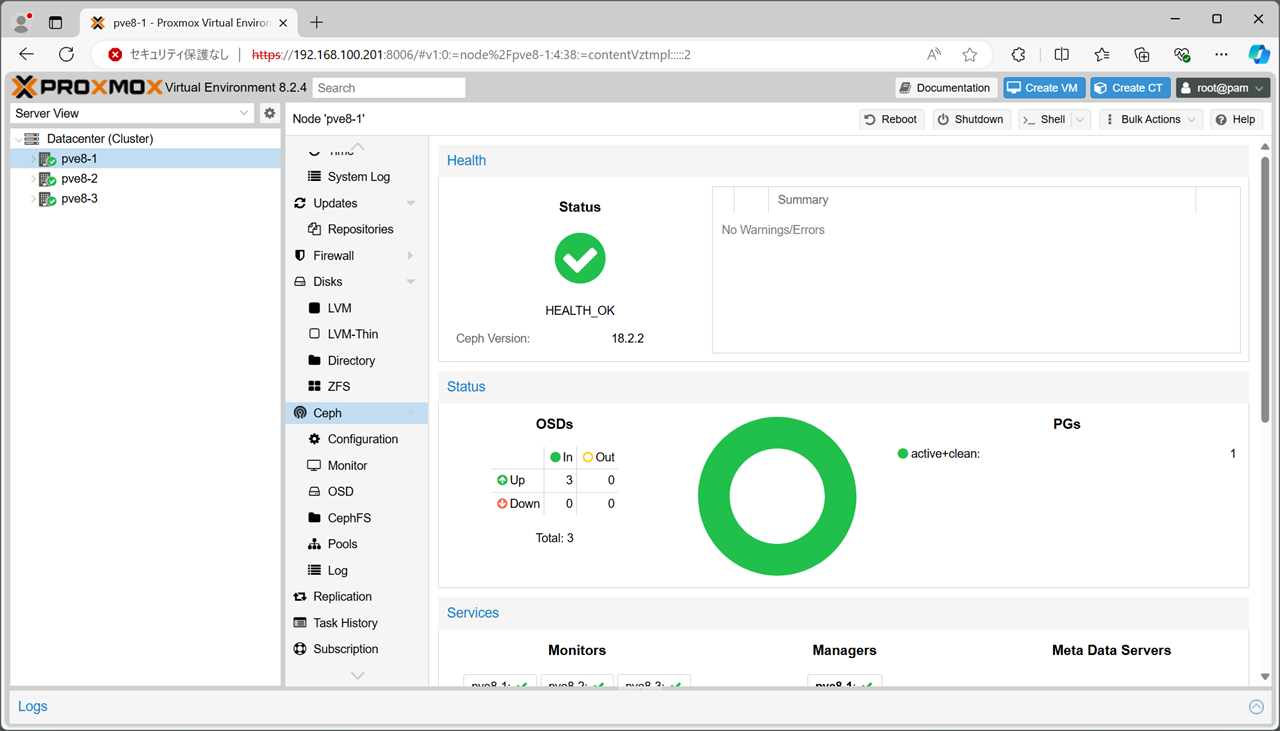Open the root@pam user menu
Screen dimensions: 1280x731
pyautogui.click(x=1222, y=88)
